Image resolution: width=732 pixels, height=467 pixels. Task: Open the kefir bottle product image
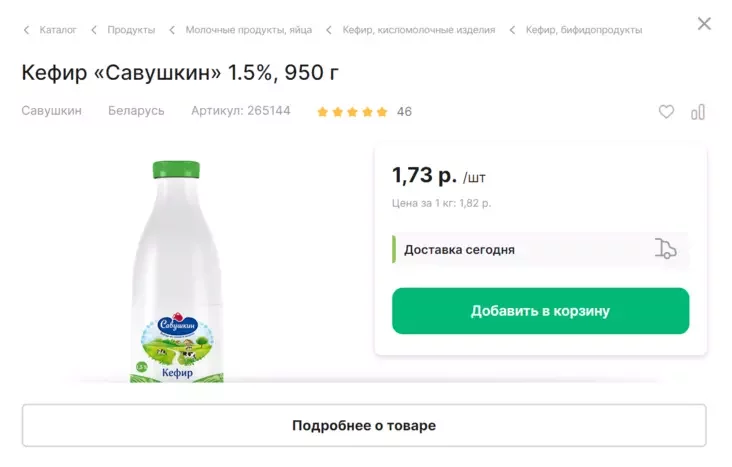click(x=176, y=272)
